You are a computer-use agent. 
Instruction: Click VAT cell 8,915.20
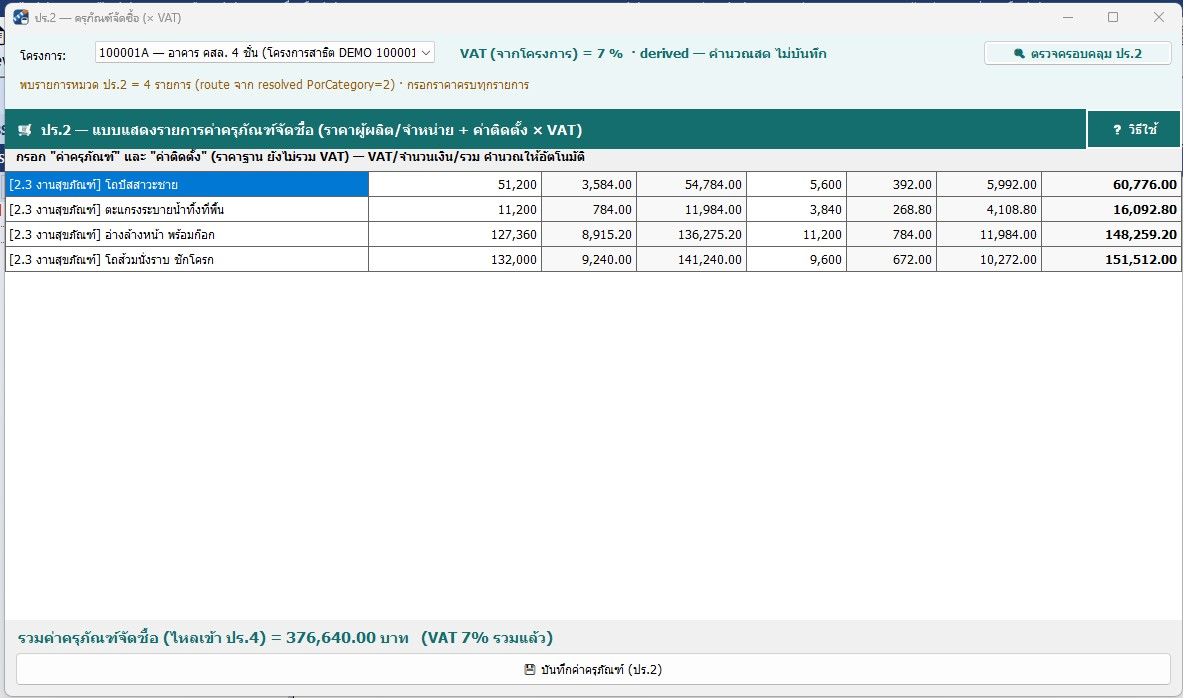[589, 234]
